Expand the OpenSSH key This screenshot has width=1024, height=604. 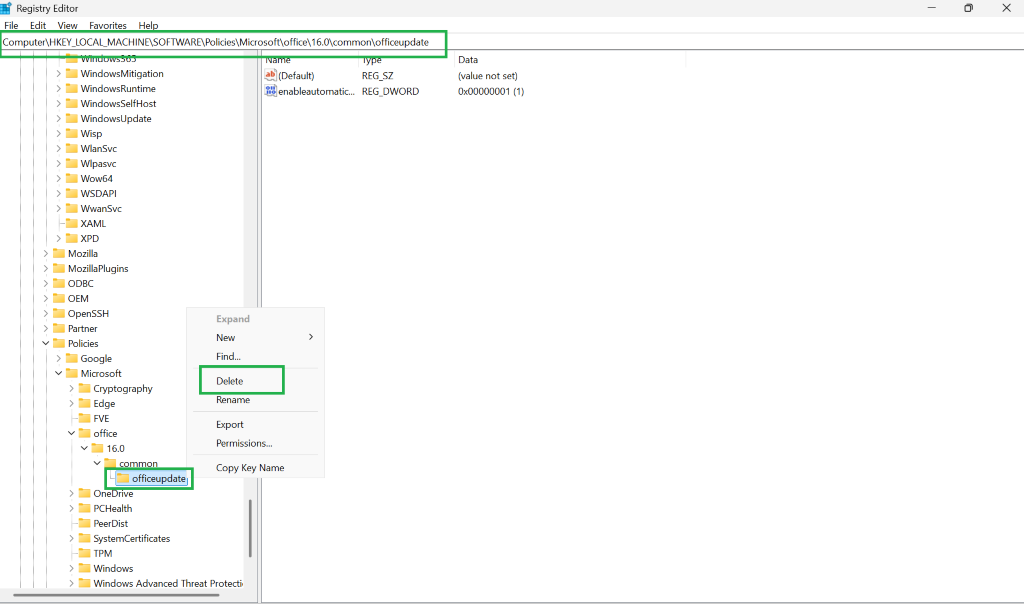click(x=46, y=314)
